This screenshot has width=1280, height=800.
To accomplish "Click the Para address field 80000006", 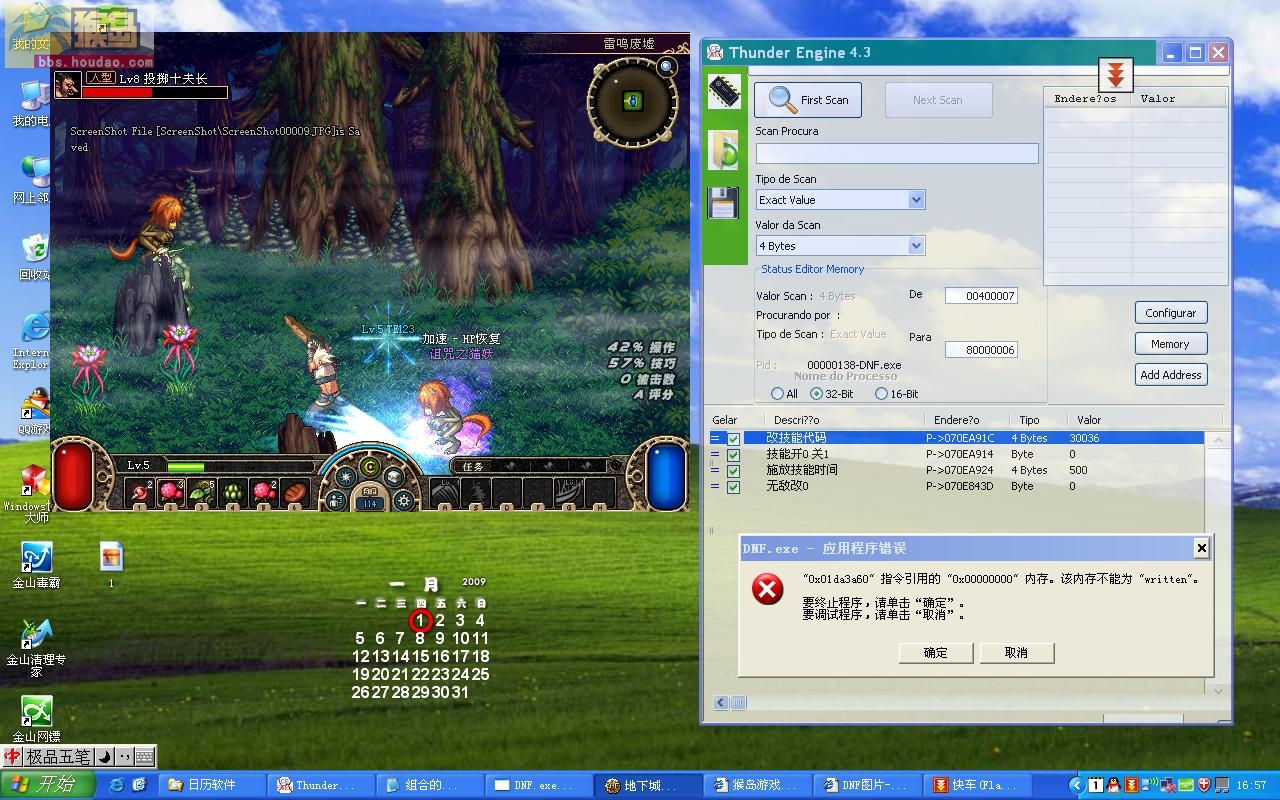I will tap(981, 350).
